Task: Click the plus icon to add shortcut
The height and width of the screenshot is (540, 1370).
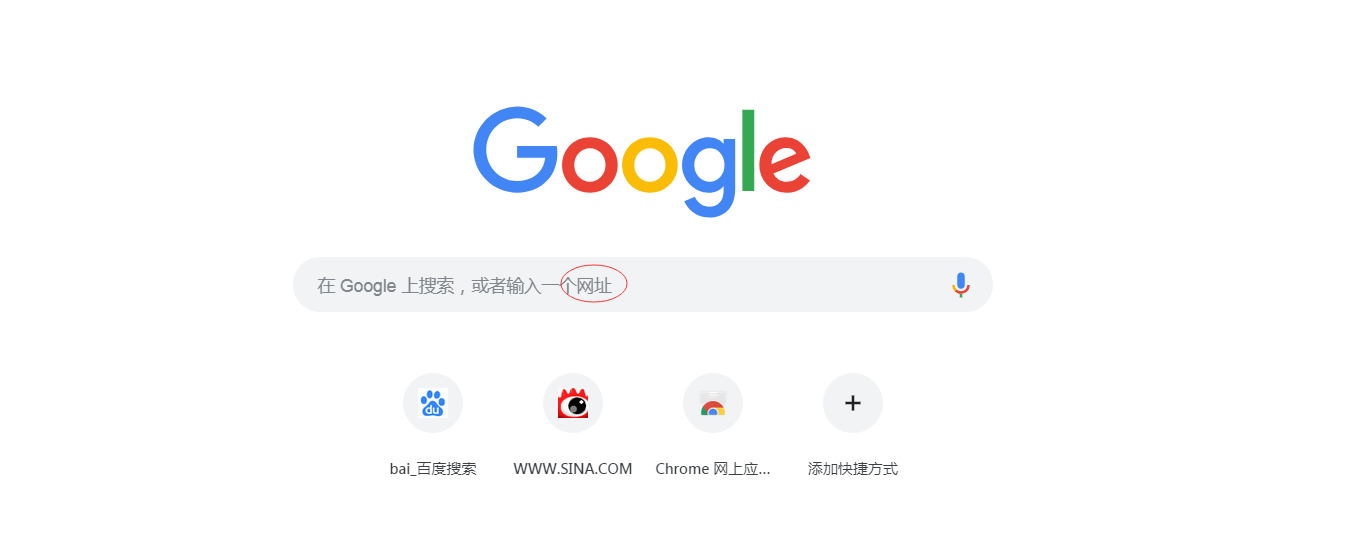Action: (853, 403)
